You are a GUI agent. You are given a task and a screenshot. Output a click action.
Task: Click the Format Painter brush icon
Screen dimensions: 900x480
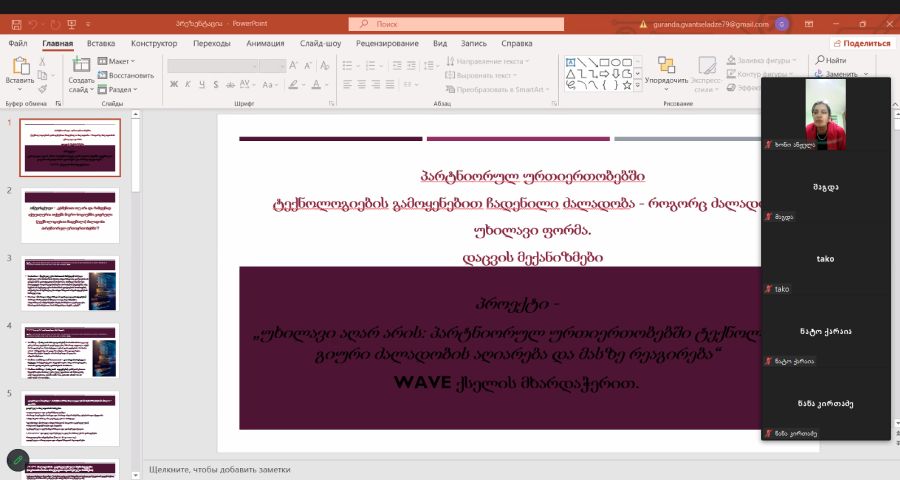coord(43,89)
